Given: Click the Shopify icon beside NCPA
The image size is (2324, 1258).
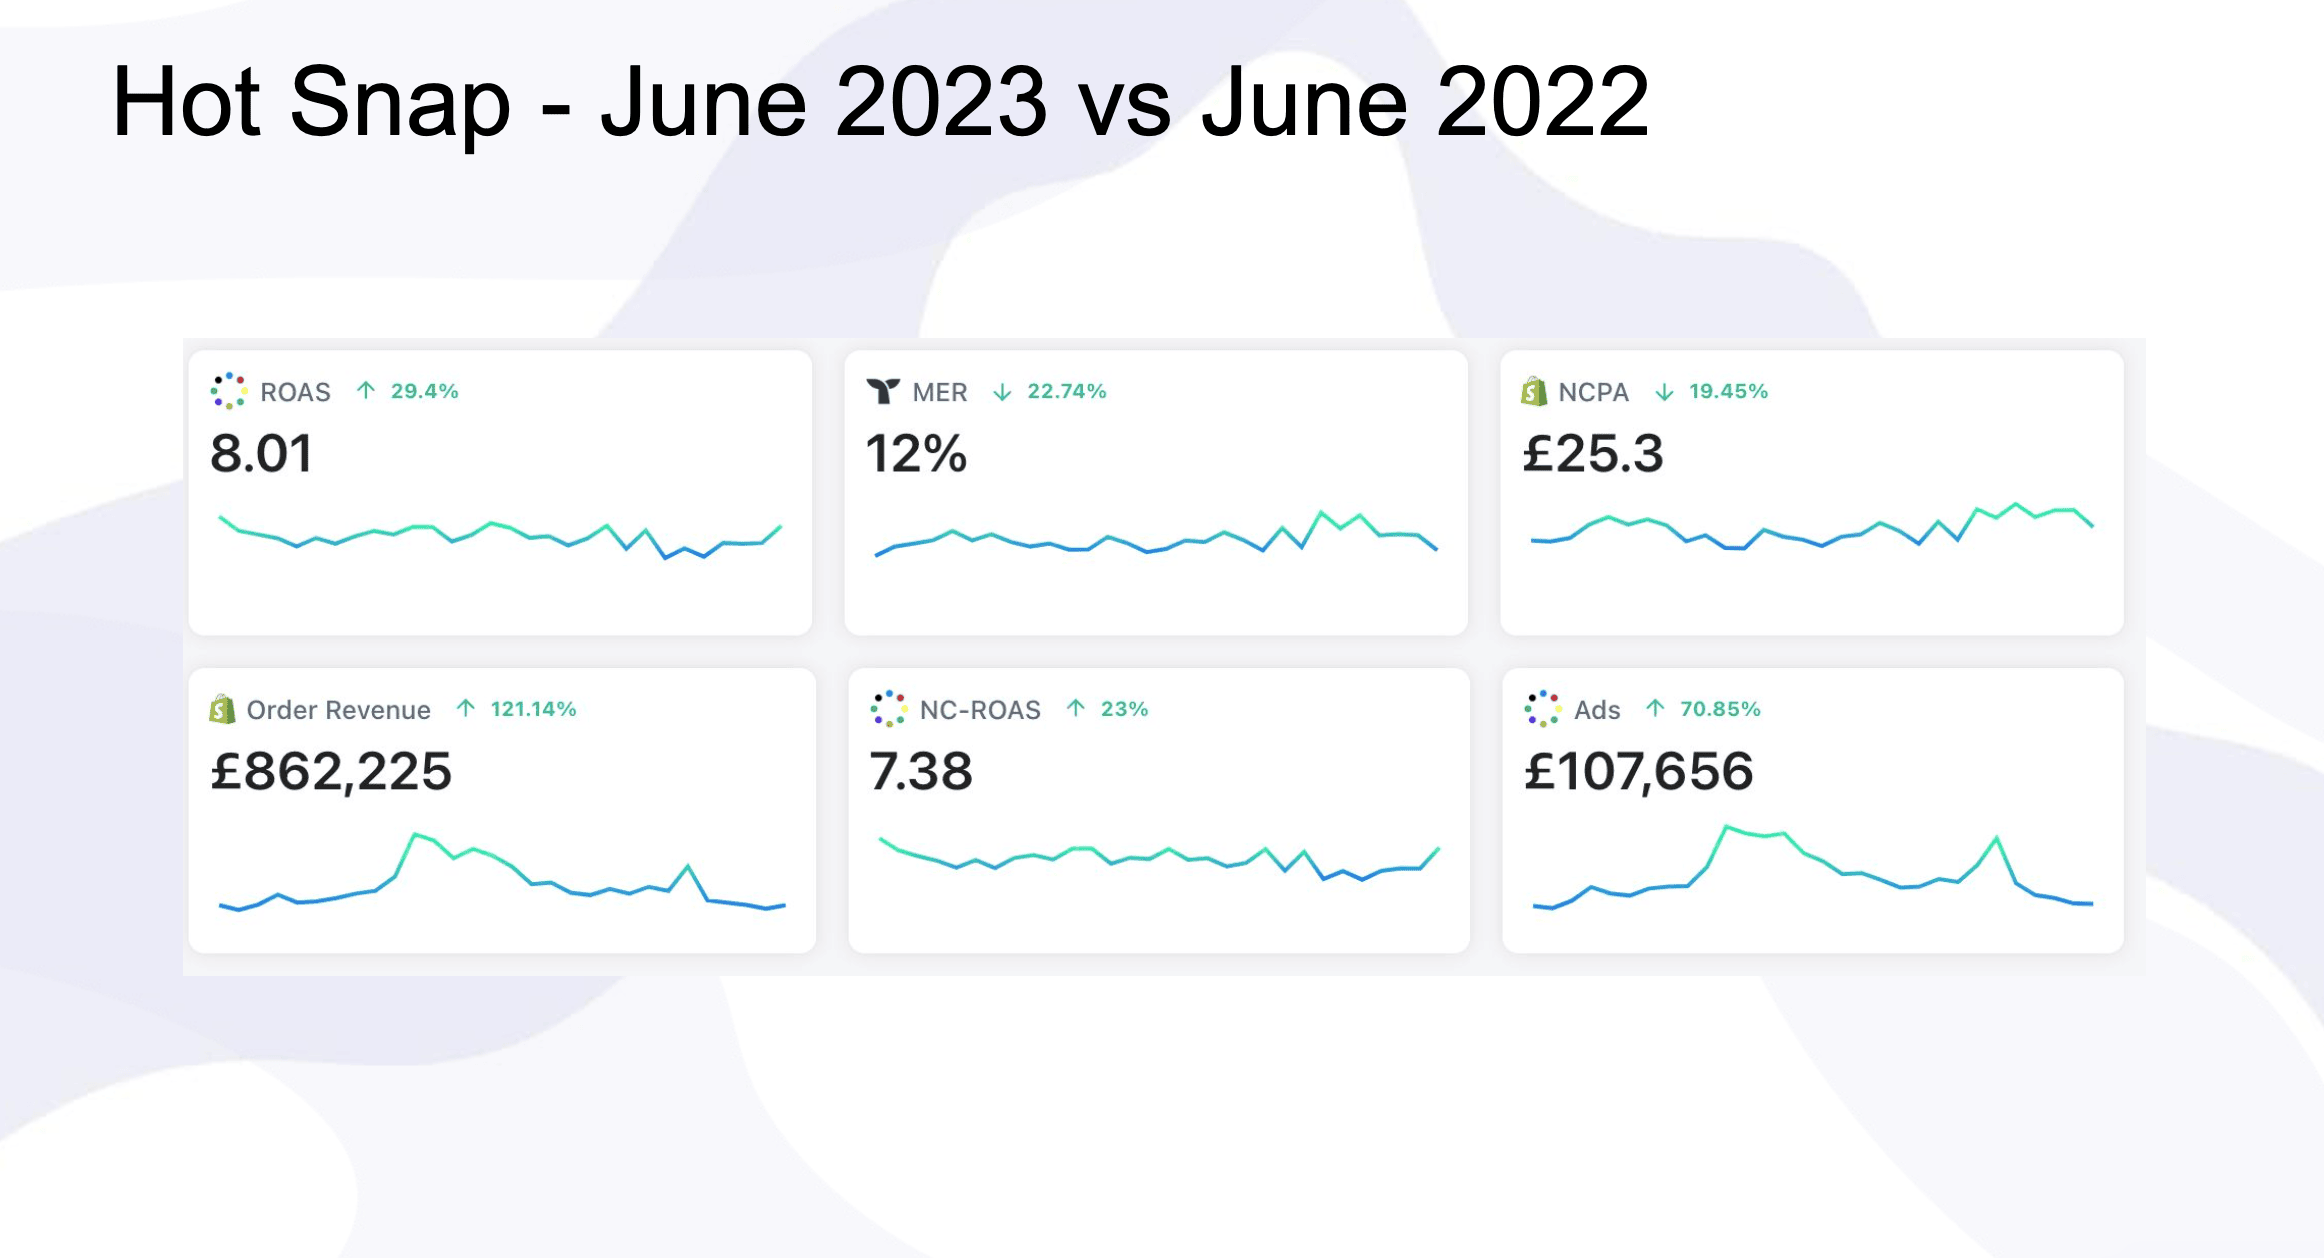Looking at the screenshot, I should coord(1534,391).
